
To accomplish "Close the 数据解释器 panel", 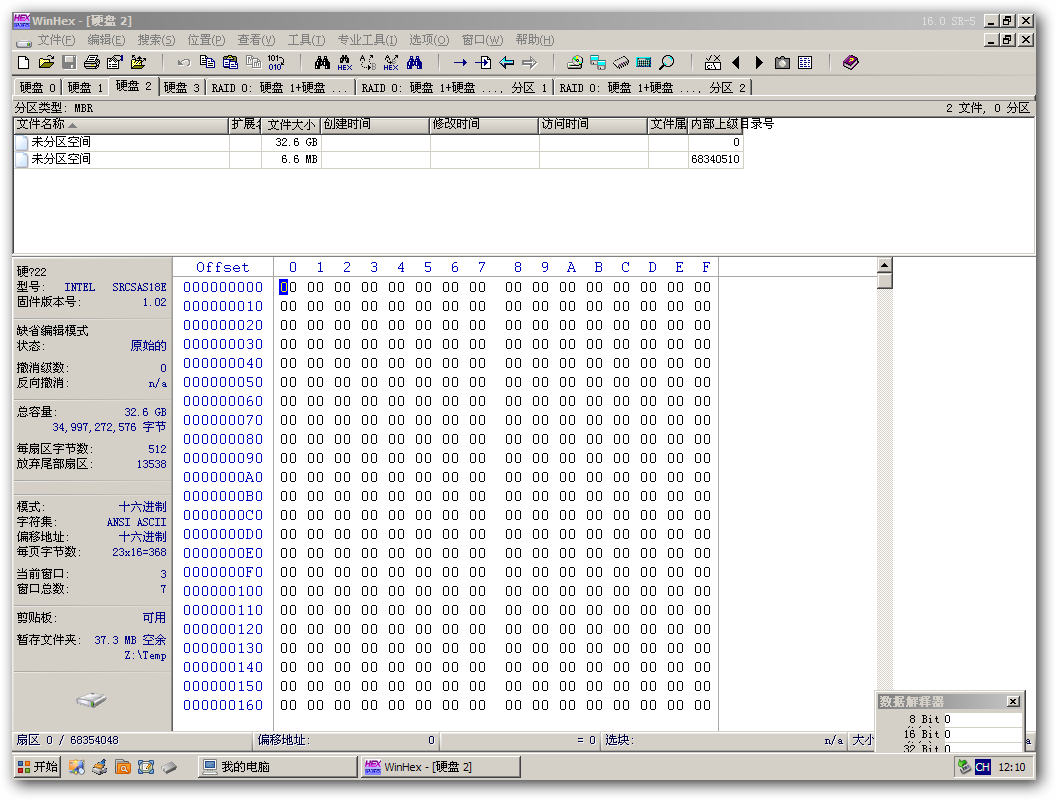I will 1013,702.
